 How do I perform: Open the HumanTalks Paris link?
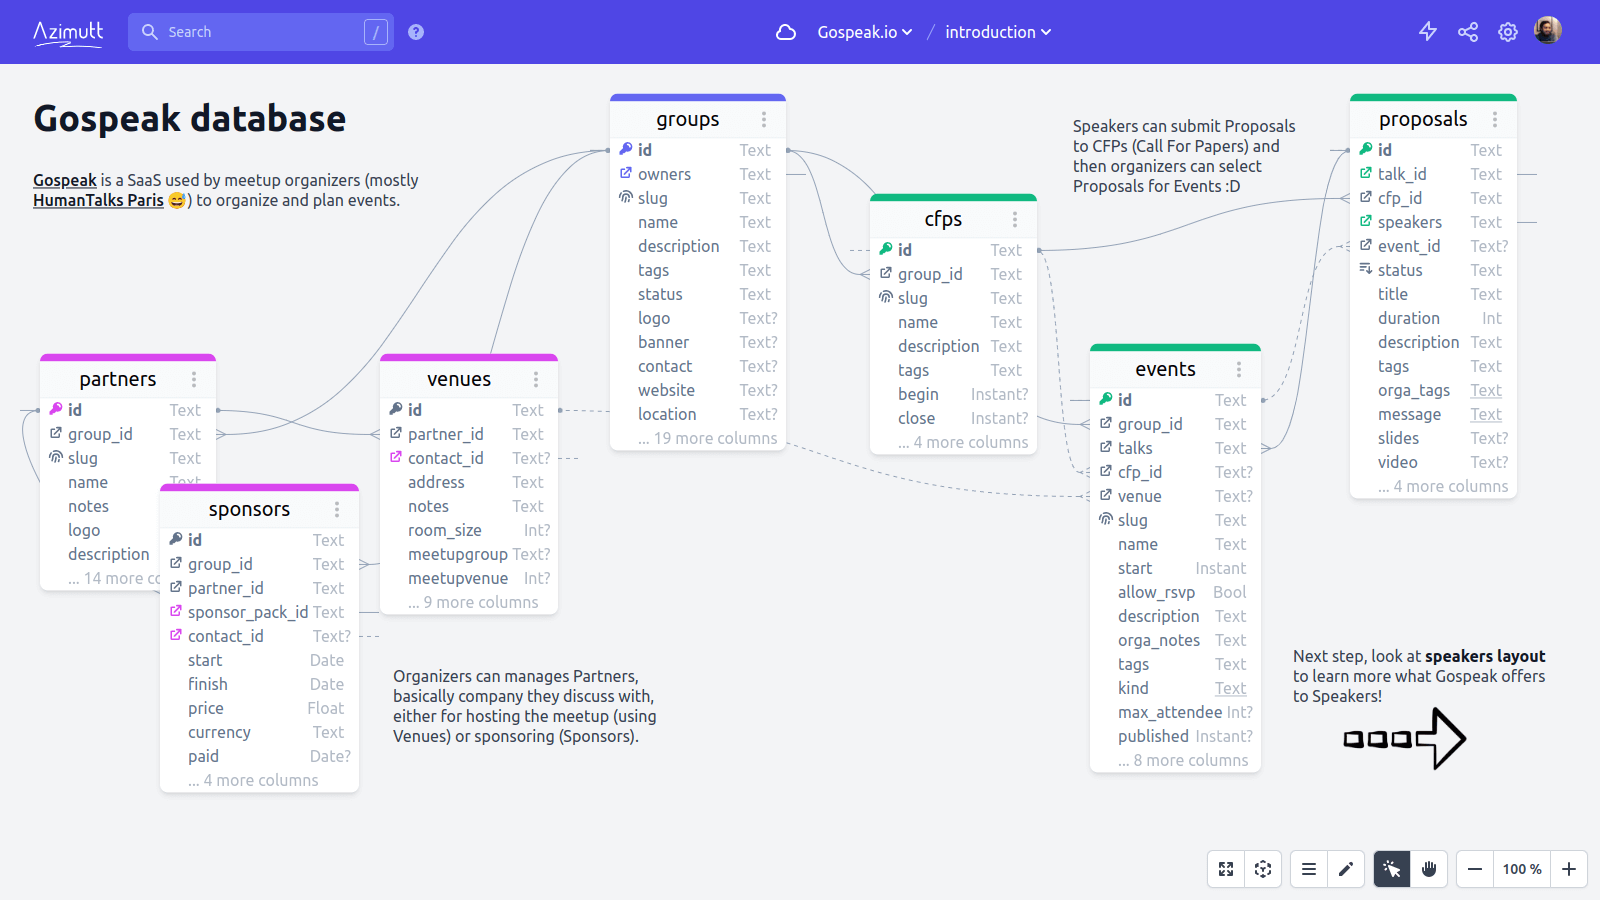[98, 200]
